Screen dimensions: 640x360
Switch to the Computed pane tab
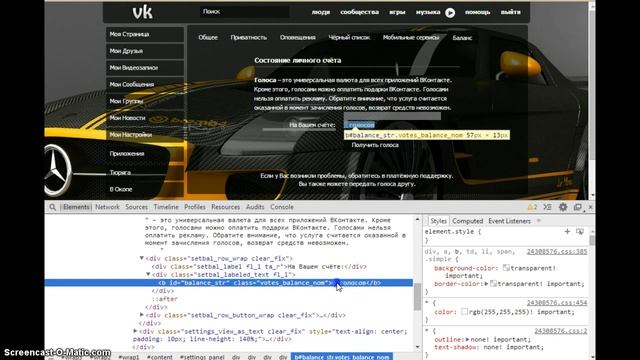[467, 221]
